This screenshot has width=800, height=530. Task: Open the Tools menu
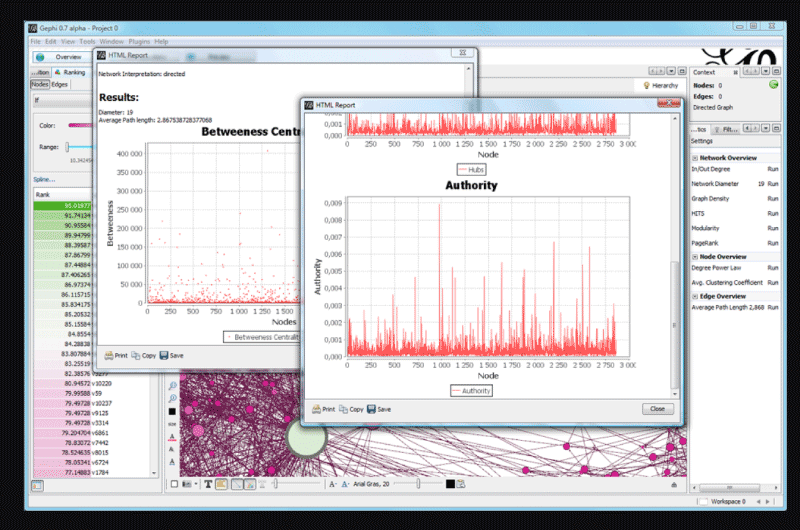click(87, 42)
